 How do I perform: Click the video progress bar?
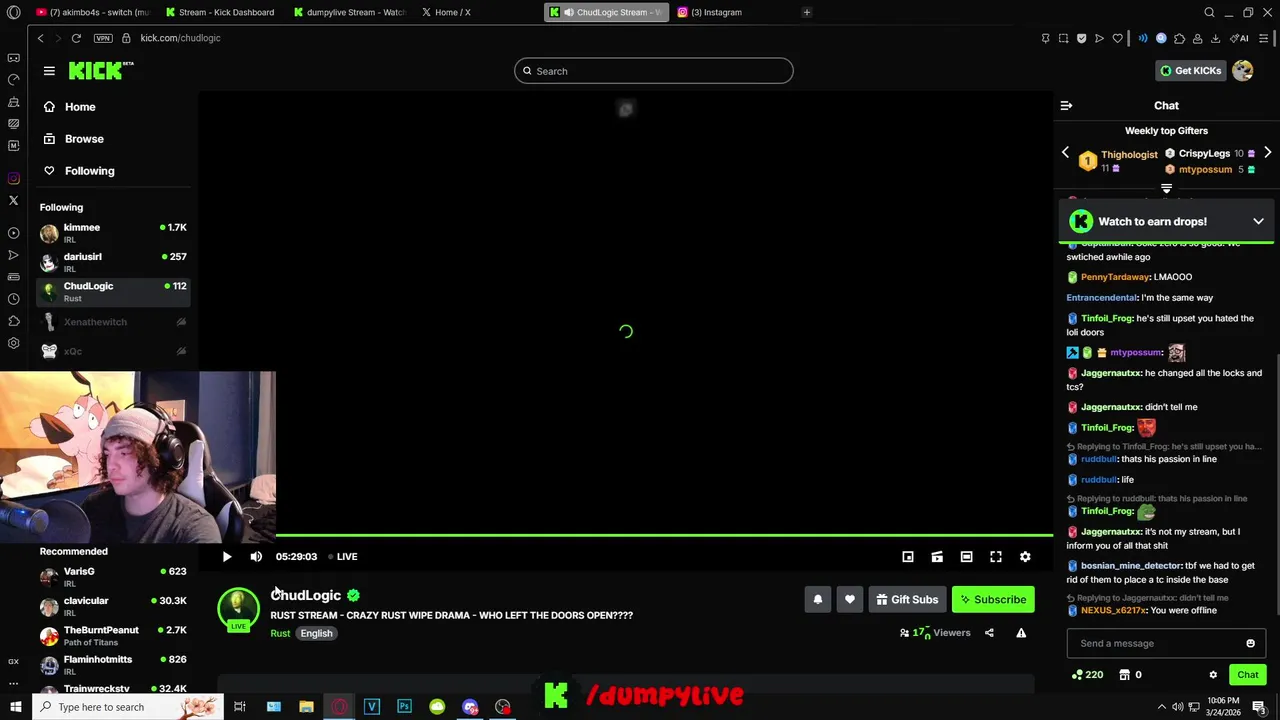[x=664, y=536]
